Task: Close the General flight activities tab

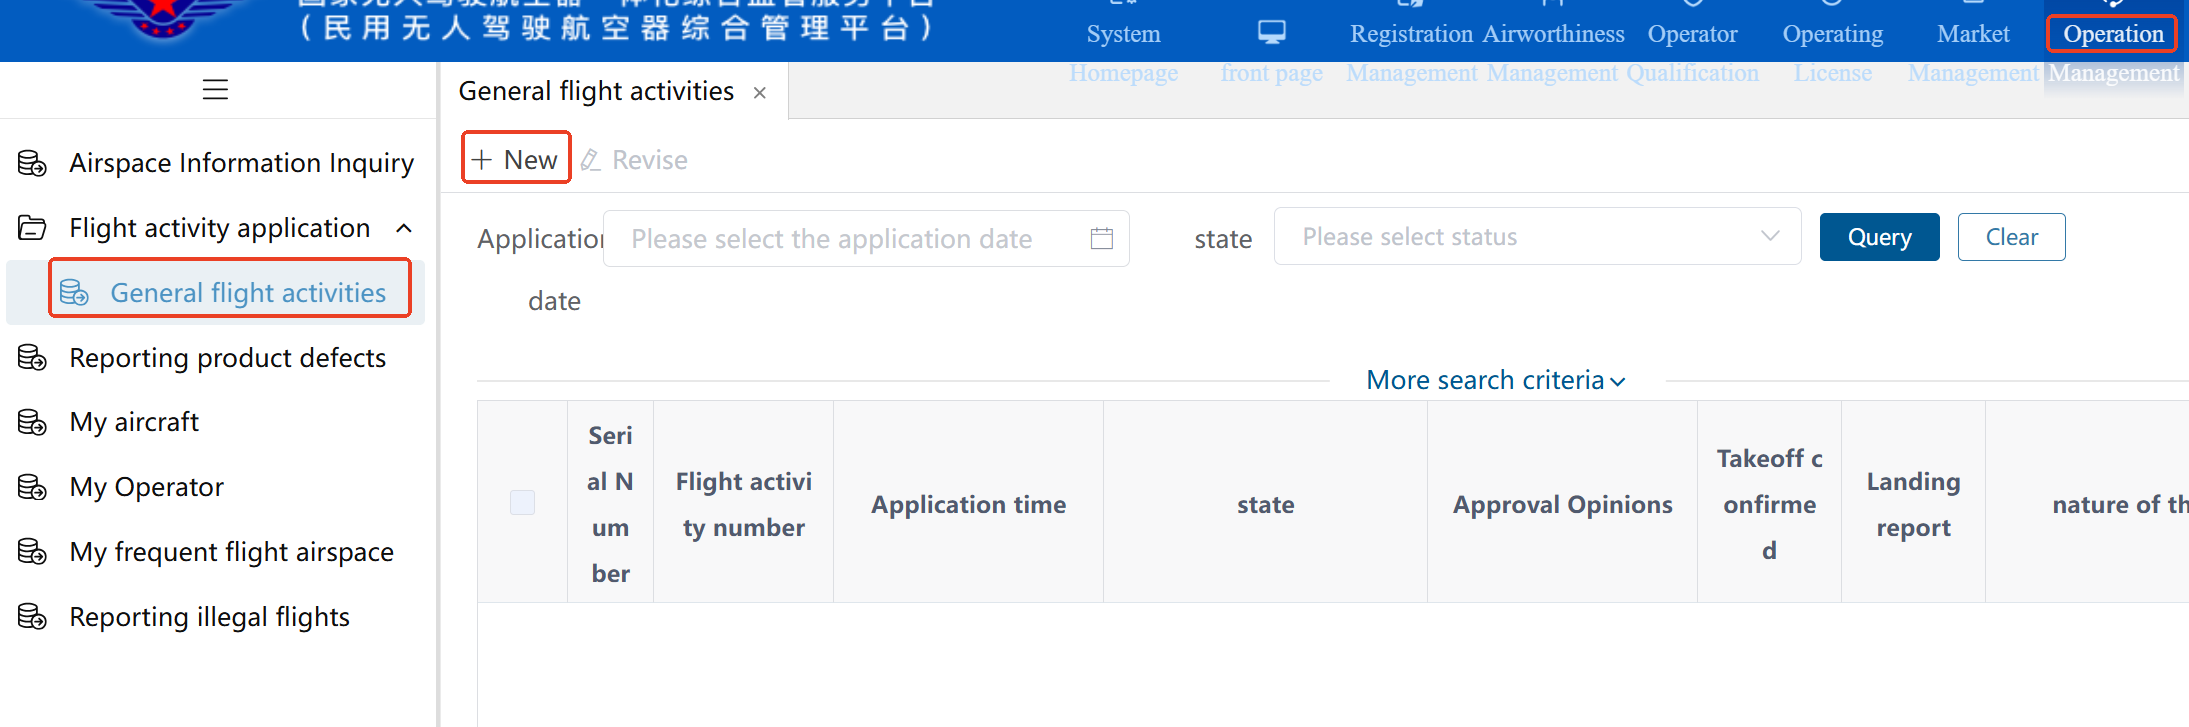Action: click(x=760, y=93)
